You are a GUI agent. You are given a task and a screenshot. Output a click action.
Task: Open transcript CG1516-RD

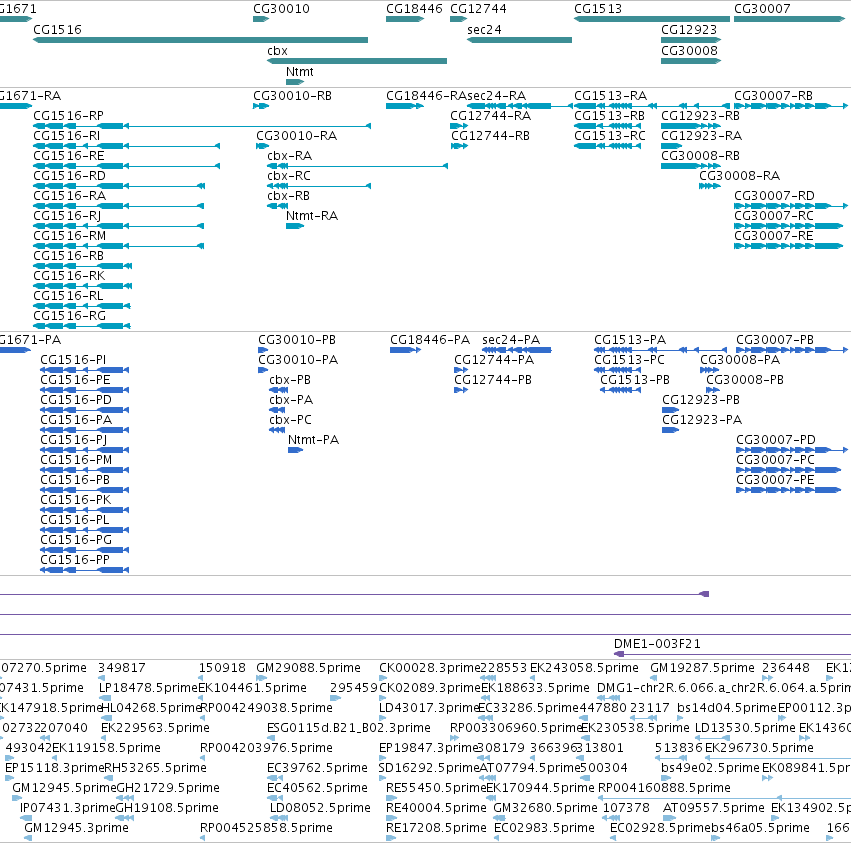[69, 176]
